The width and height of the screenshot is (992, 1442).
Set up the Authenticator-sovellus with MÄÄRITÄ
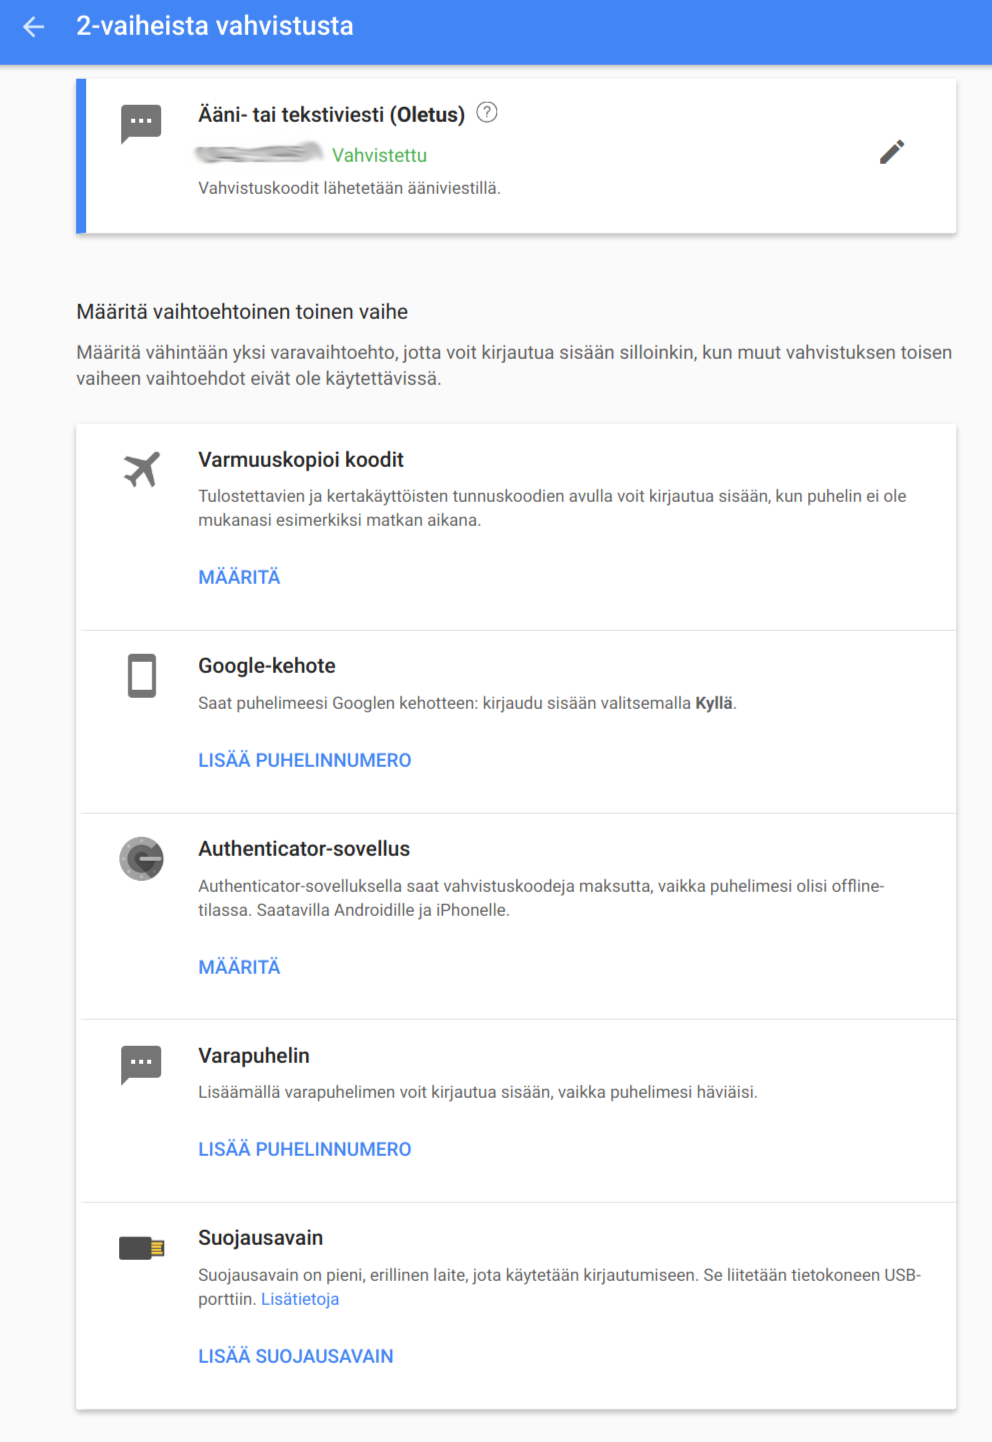(x=239, y=967)
